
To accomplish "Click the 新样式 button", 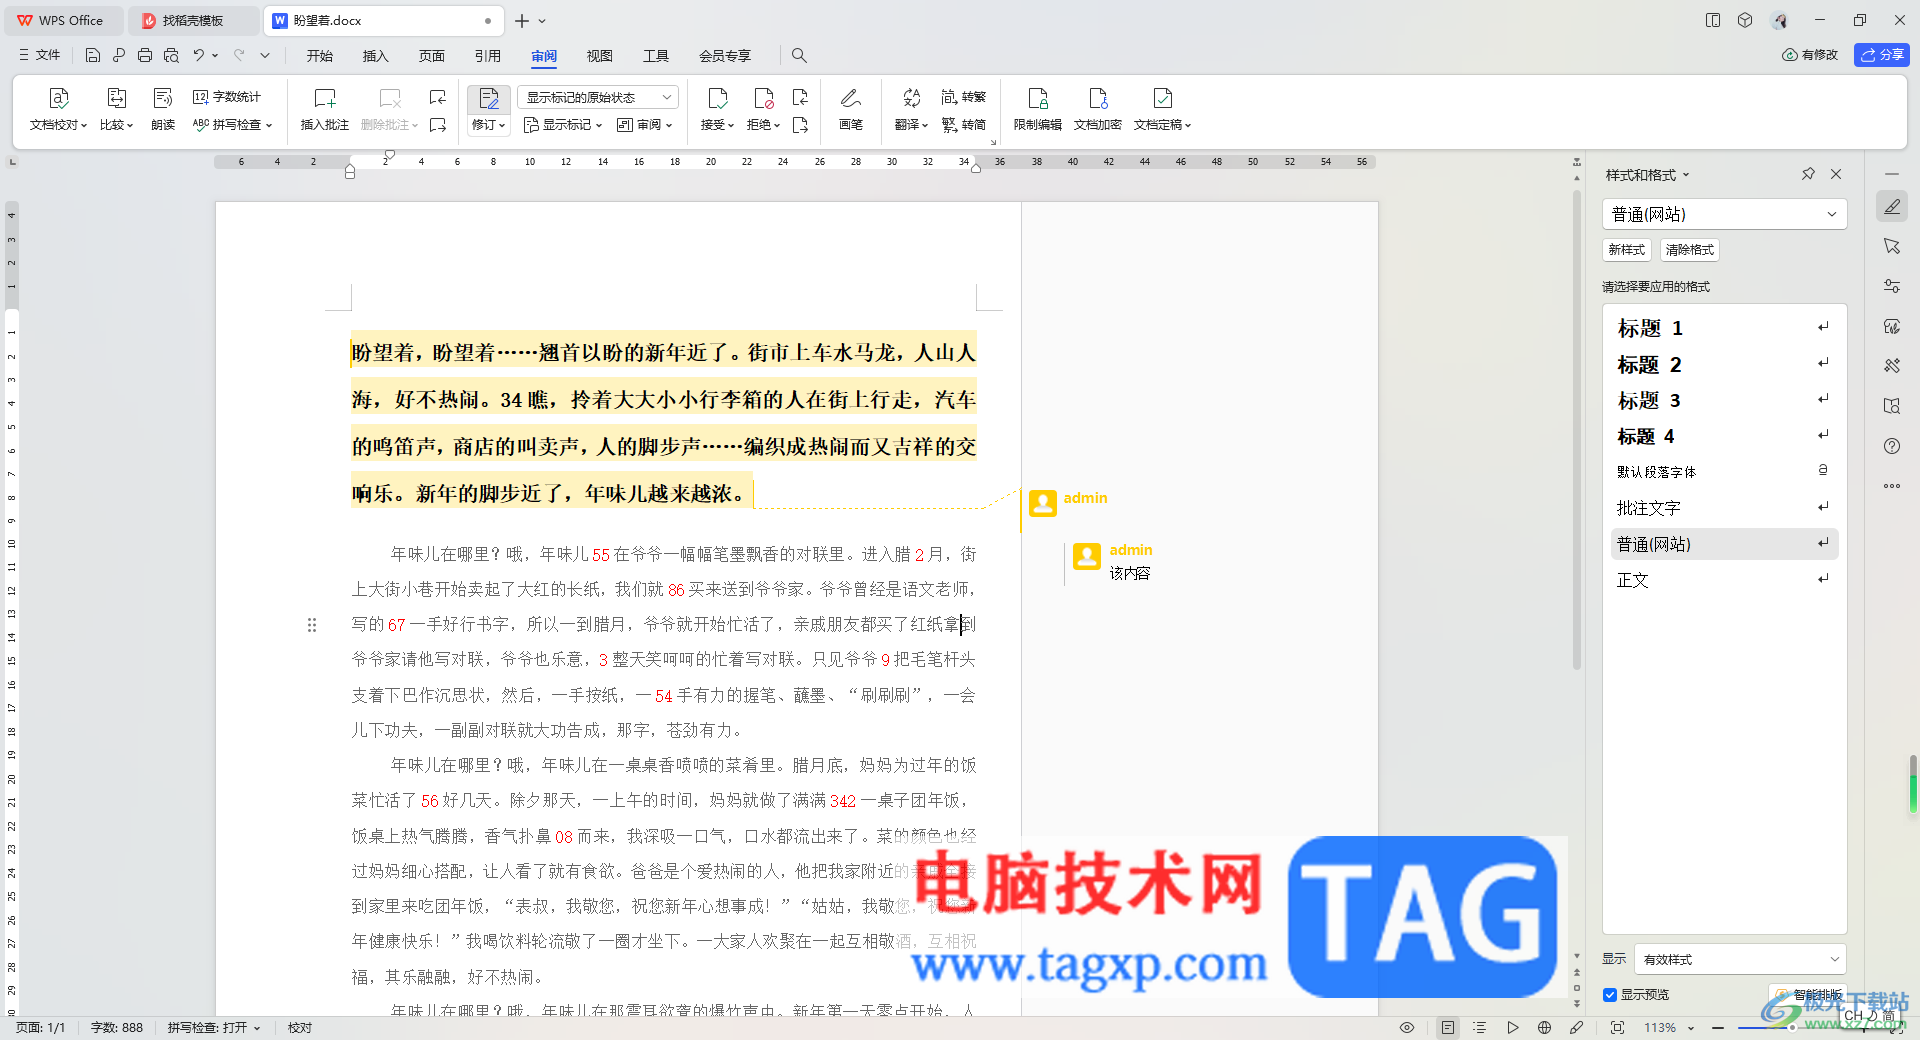I will click(1626, 250).
